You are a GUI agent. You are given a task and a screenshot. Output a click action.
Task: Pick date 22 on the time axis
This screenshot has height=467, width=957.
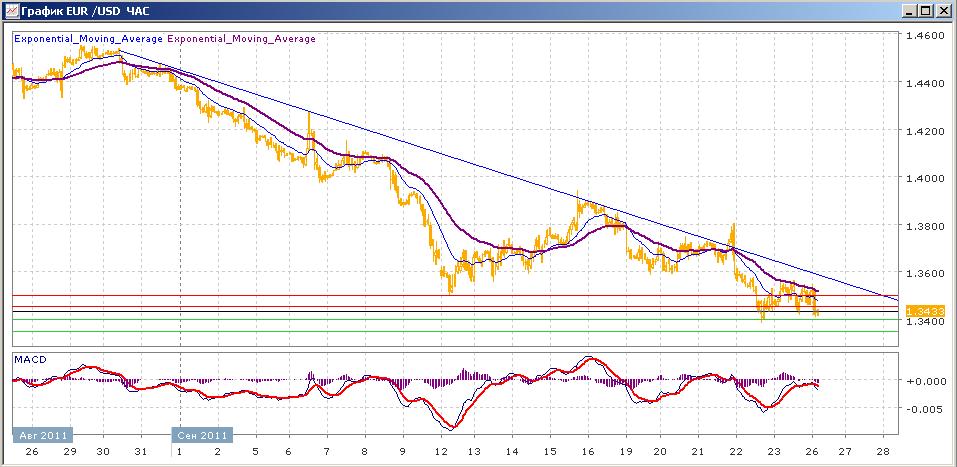[736, 452]
